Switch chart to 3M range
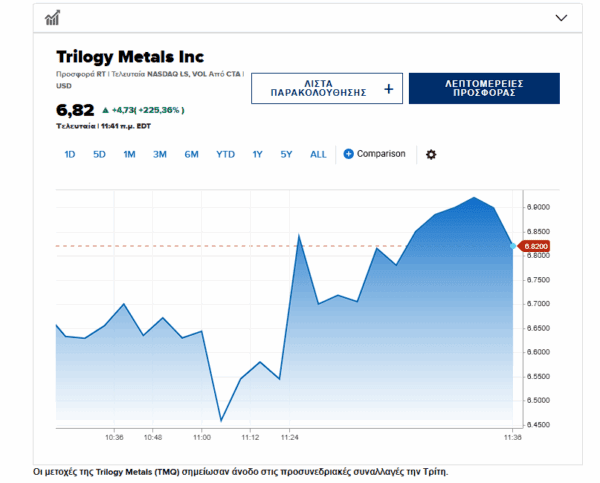The width and height of the screenshot is (600, 483). click(x=159, y=154)
